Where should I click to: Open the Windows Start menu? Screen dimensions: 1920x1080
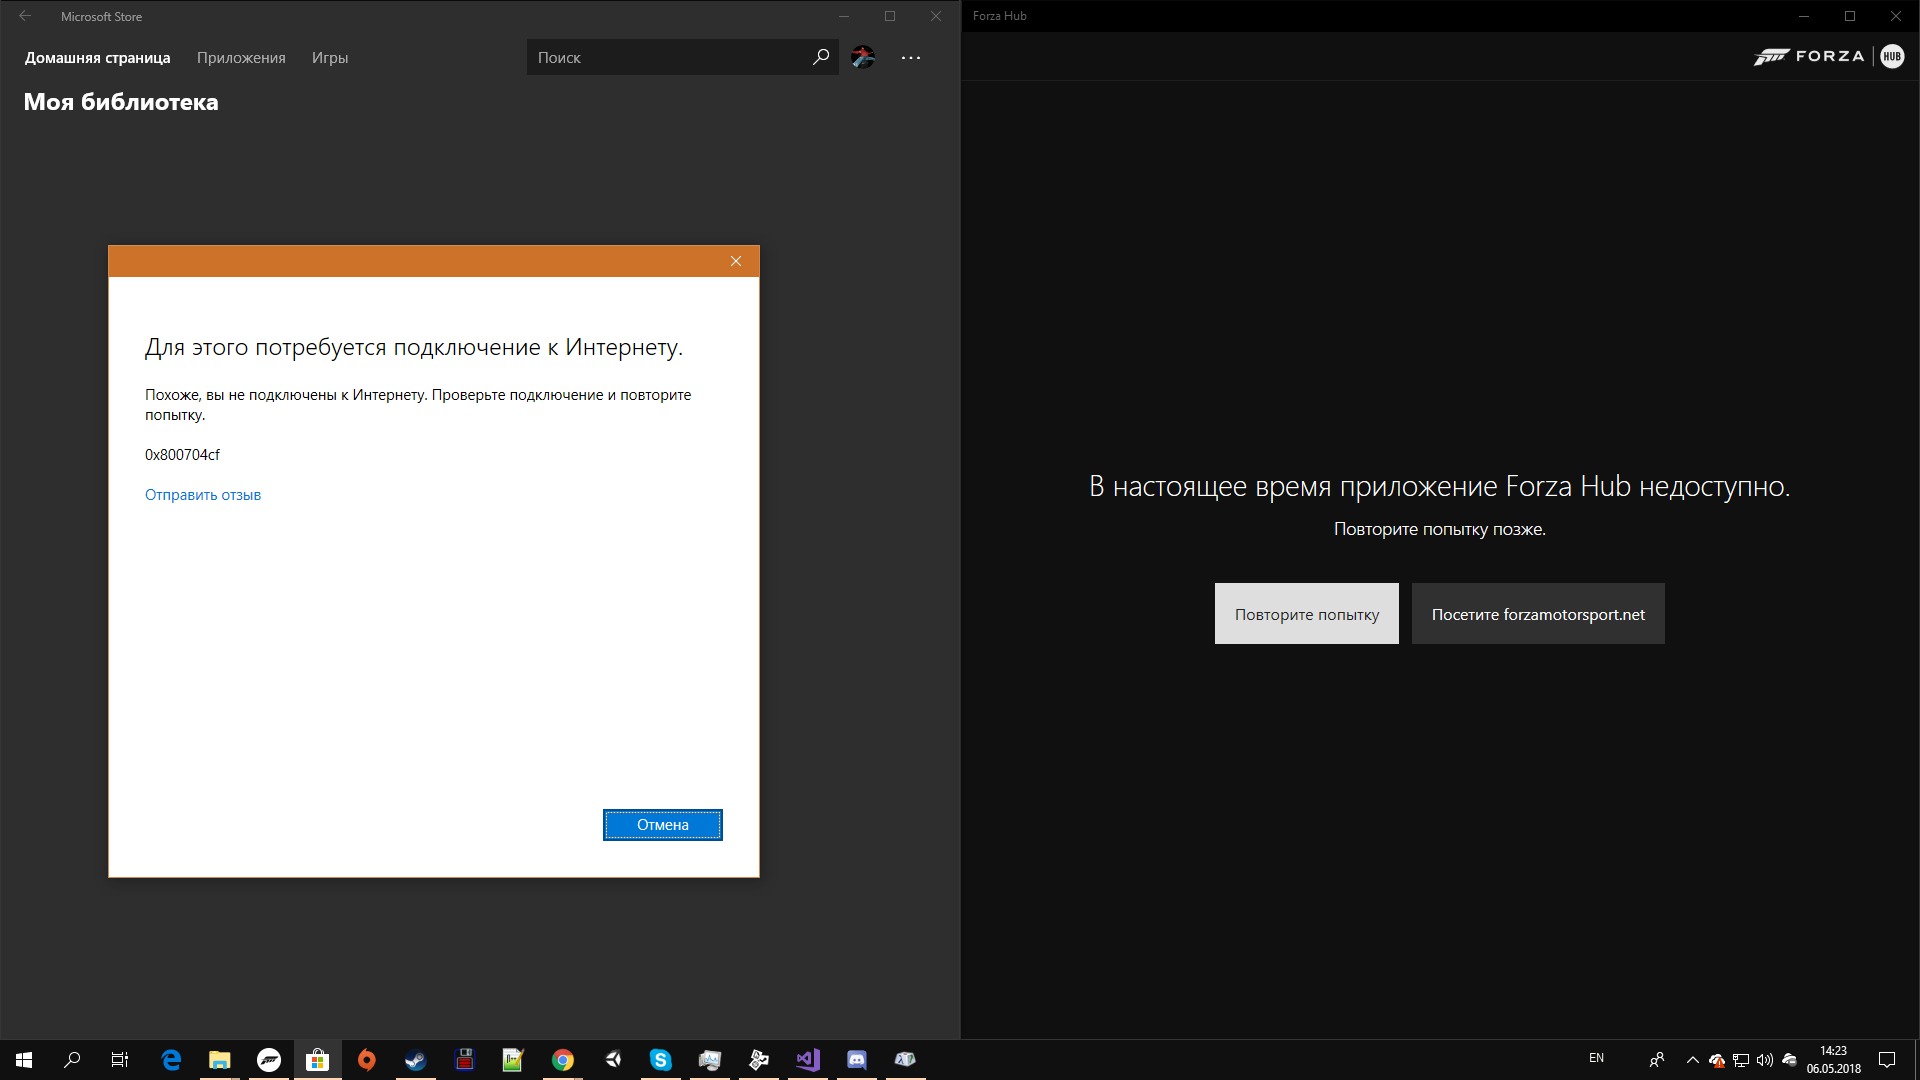point(24,1060)
